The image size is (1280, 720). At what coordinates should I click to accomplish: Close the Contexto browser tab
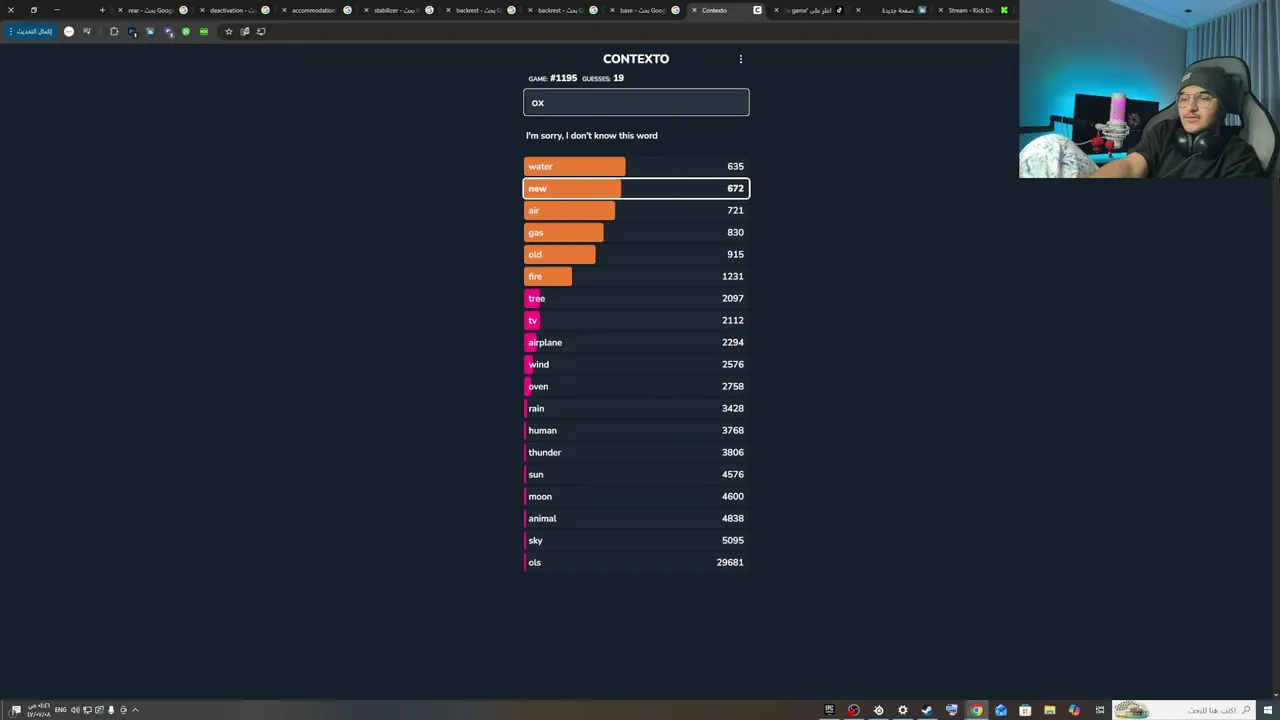[x=694, y=10]
